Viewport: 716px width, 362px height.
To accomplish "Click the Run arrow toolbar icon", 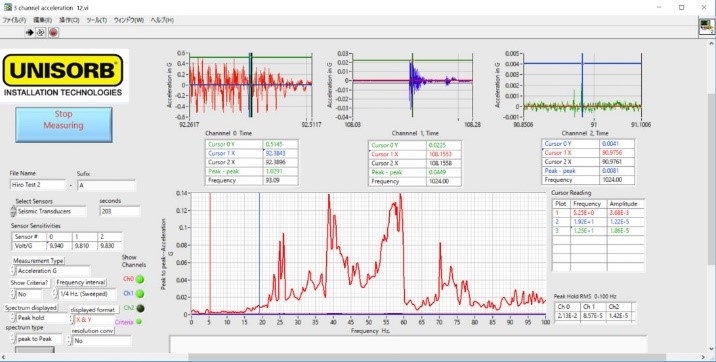I will point(30,32).
